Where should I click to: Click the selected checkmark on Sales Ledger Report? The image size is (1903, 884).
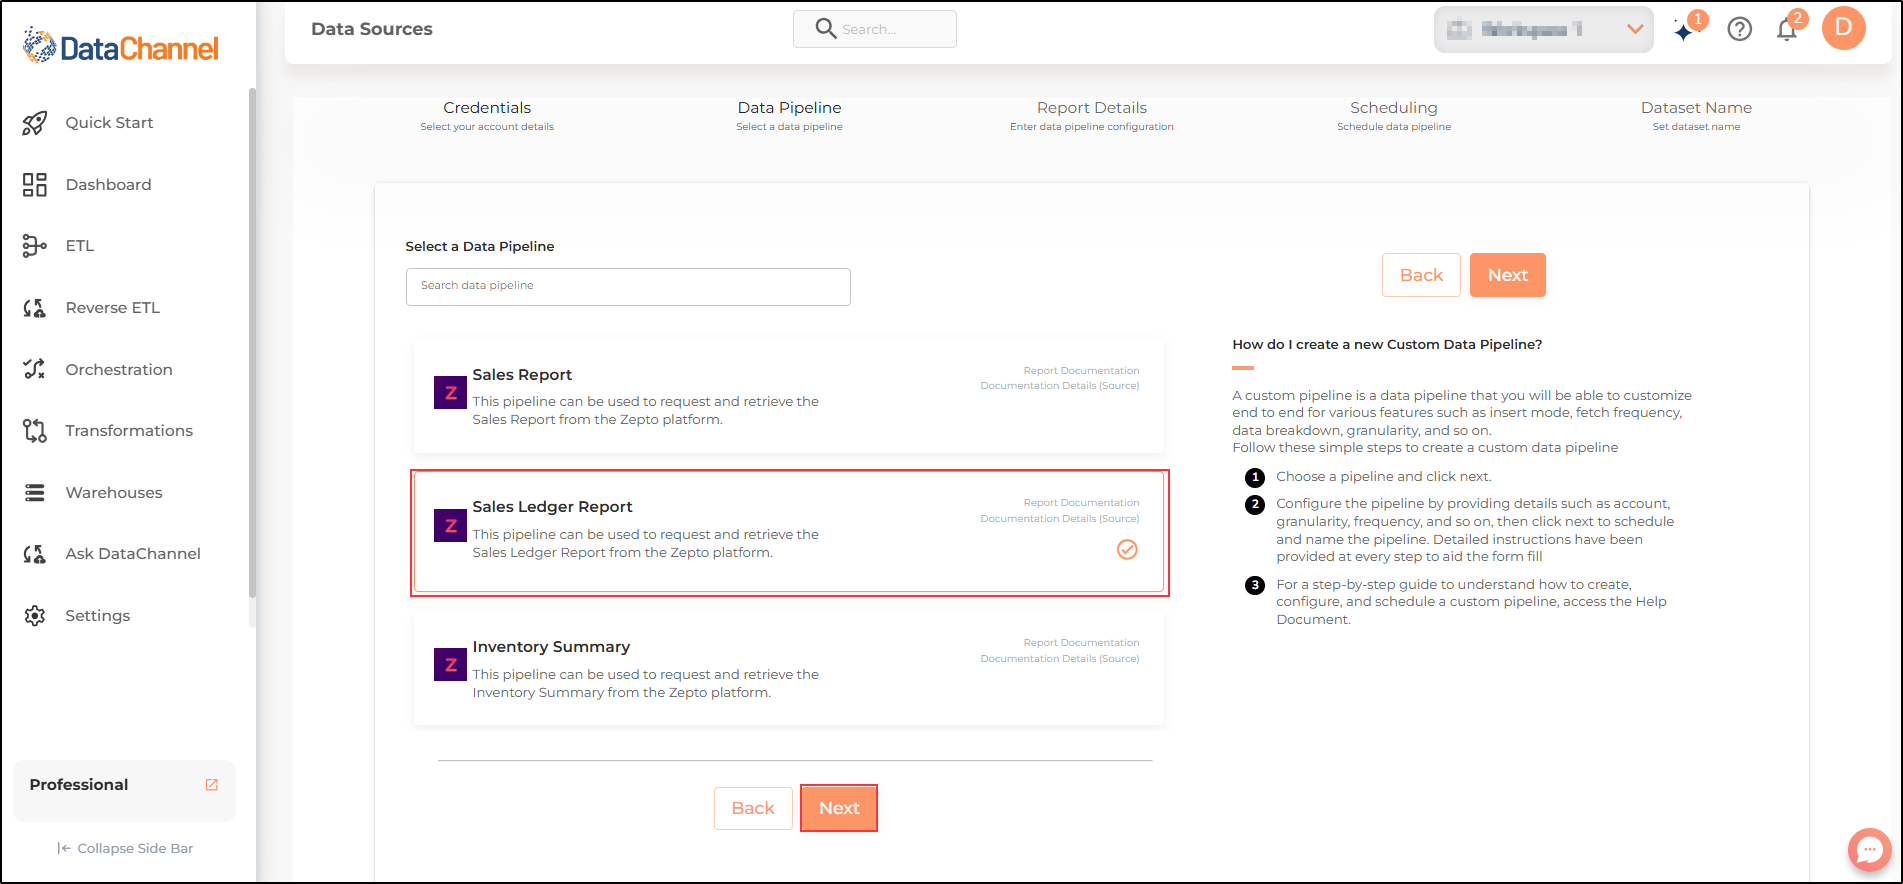pyautogui.click(x=1127, y=549)
